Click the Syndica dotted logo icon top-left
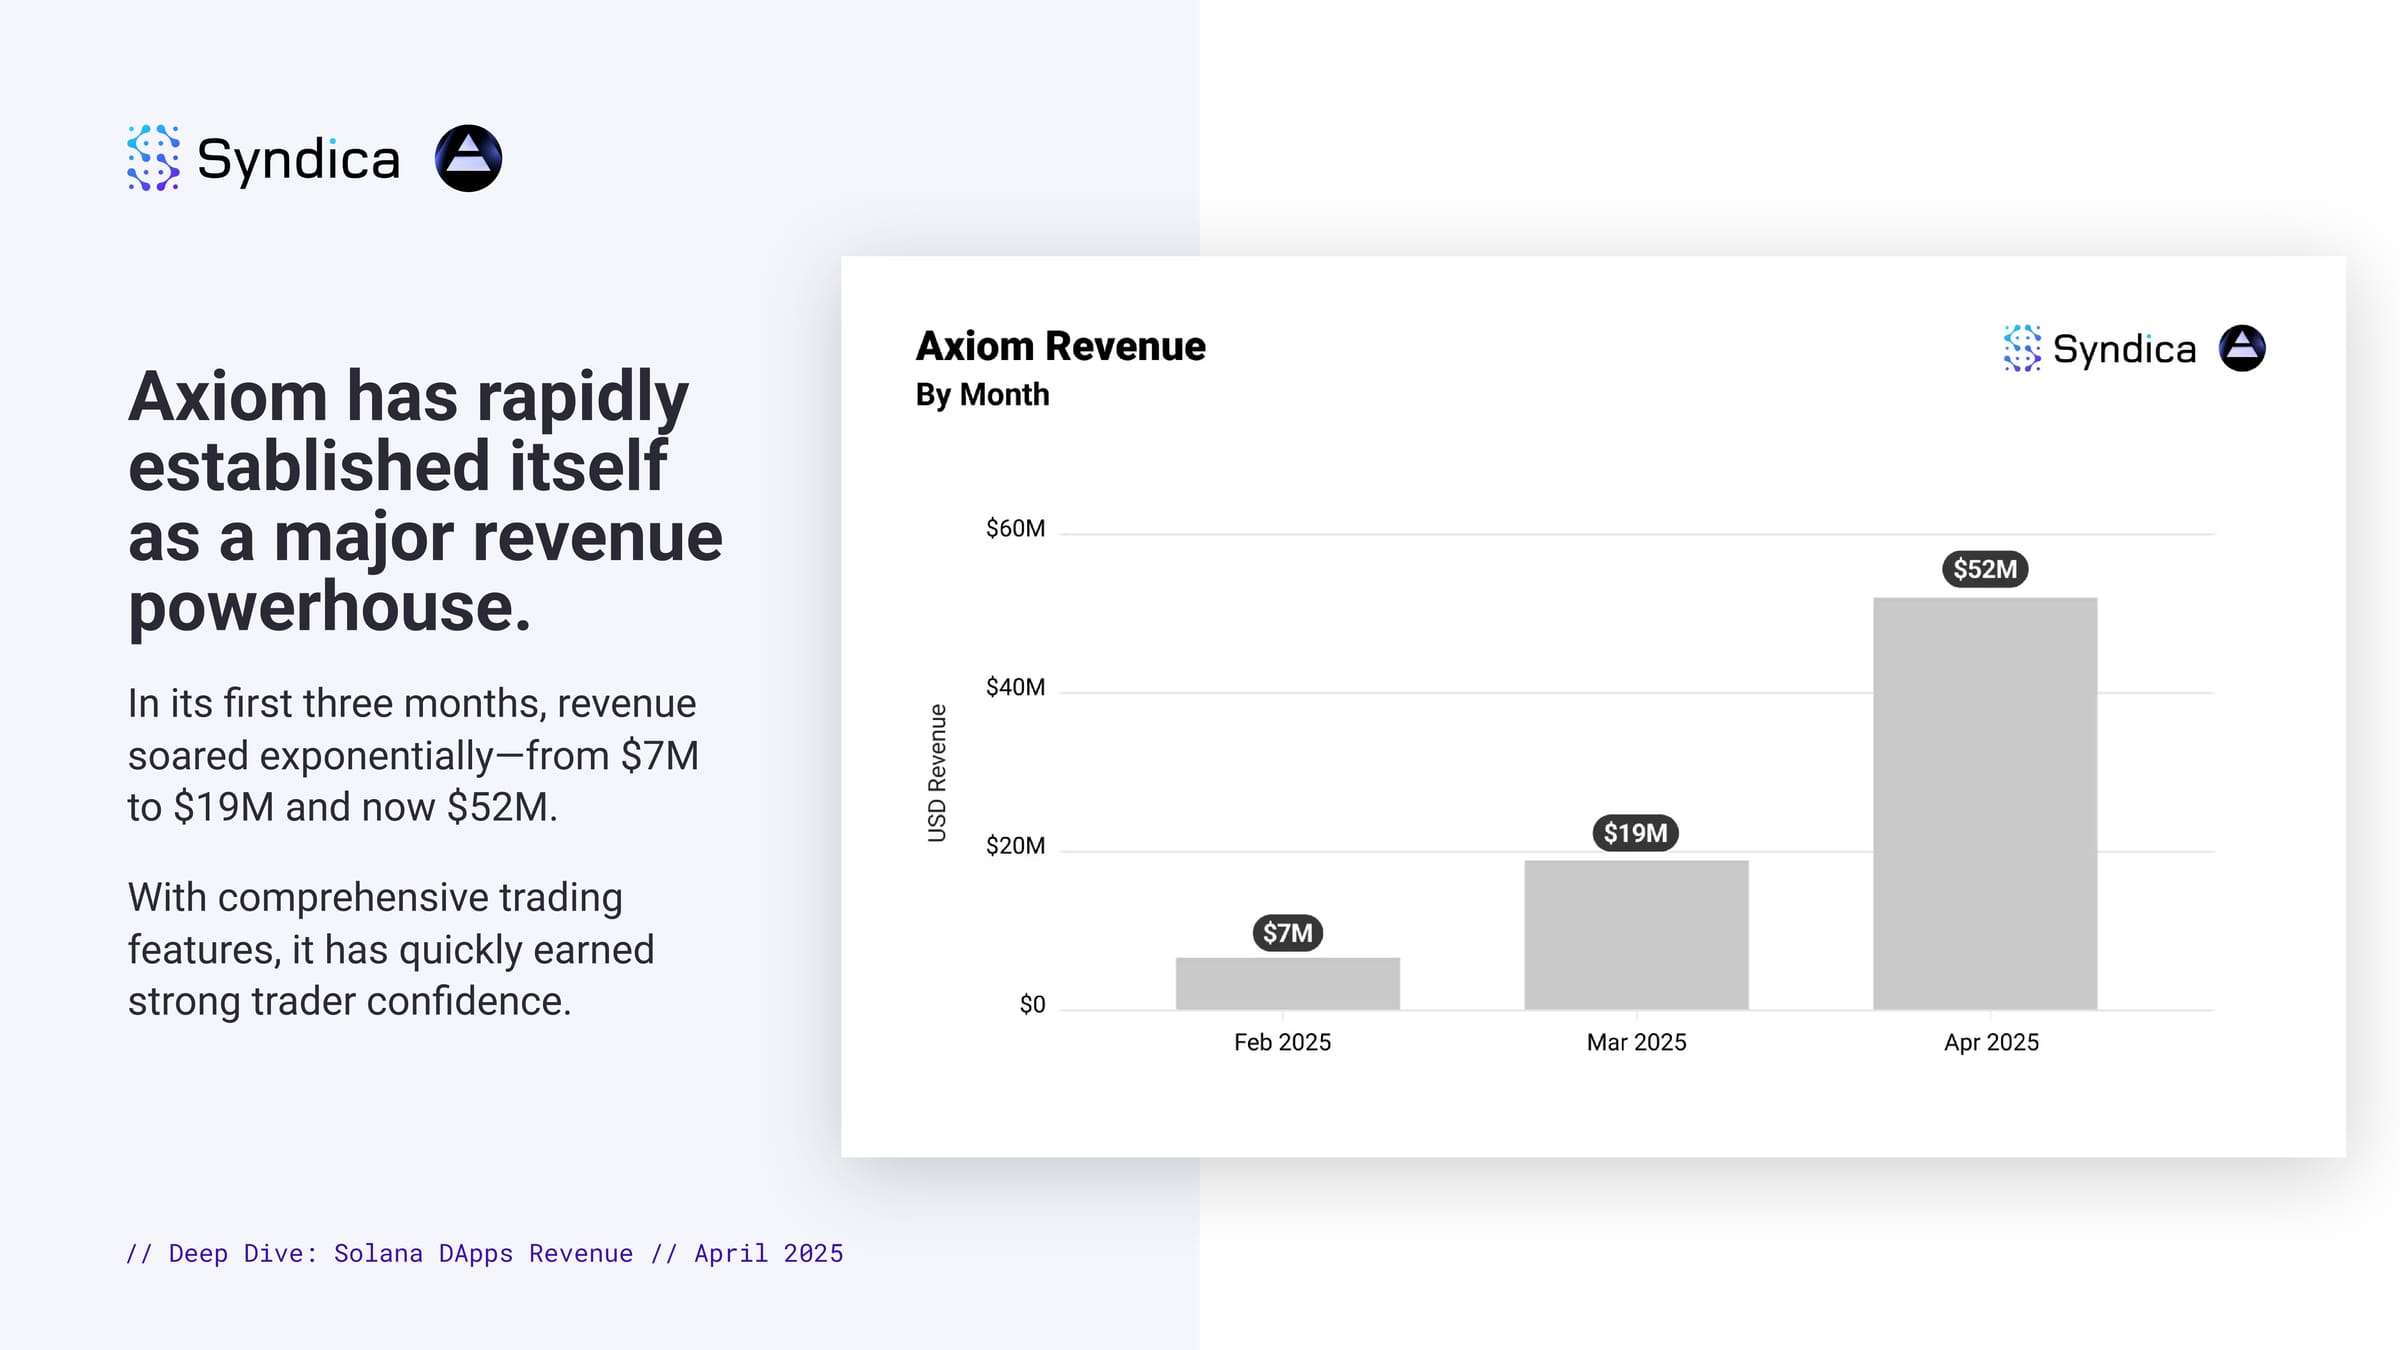This screenshot has height=1350, width=2400. [x=153, y=158]
